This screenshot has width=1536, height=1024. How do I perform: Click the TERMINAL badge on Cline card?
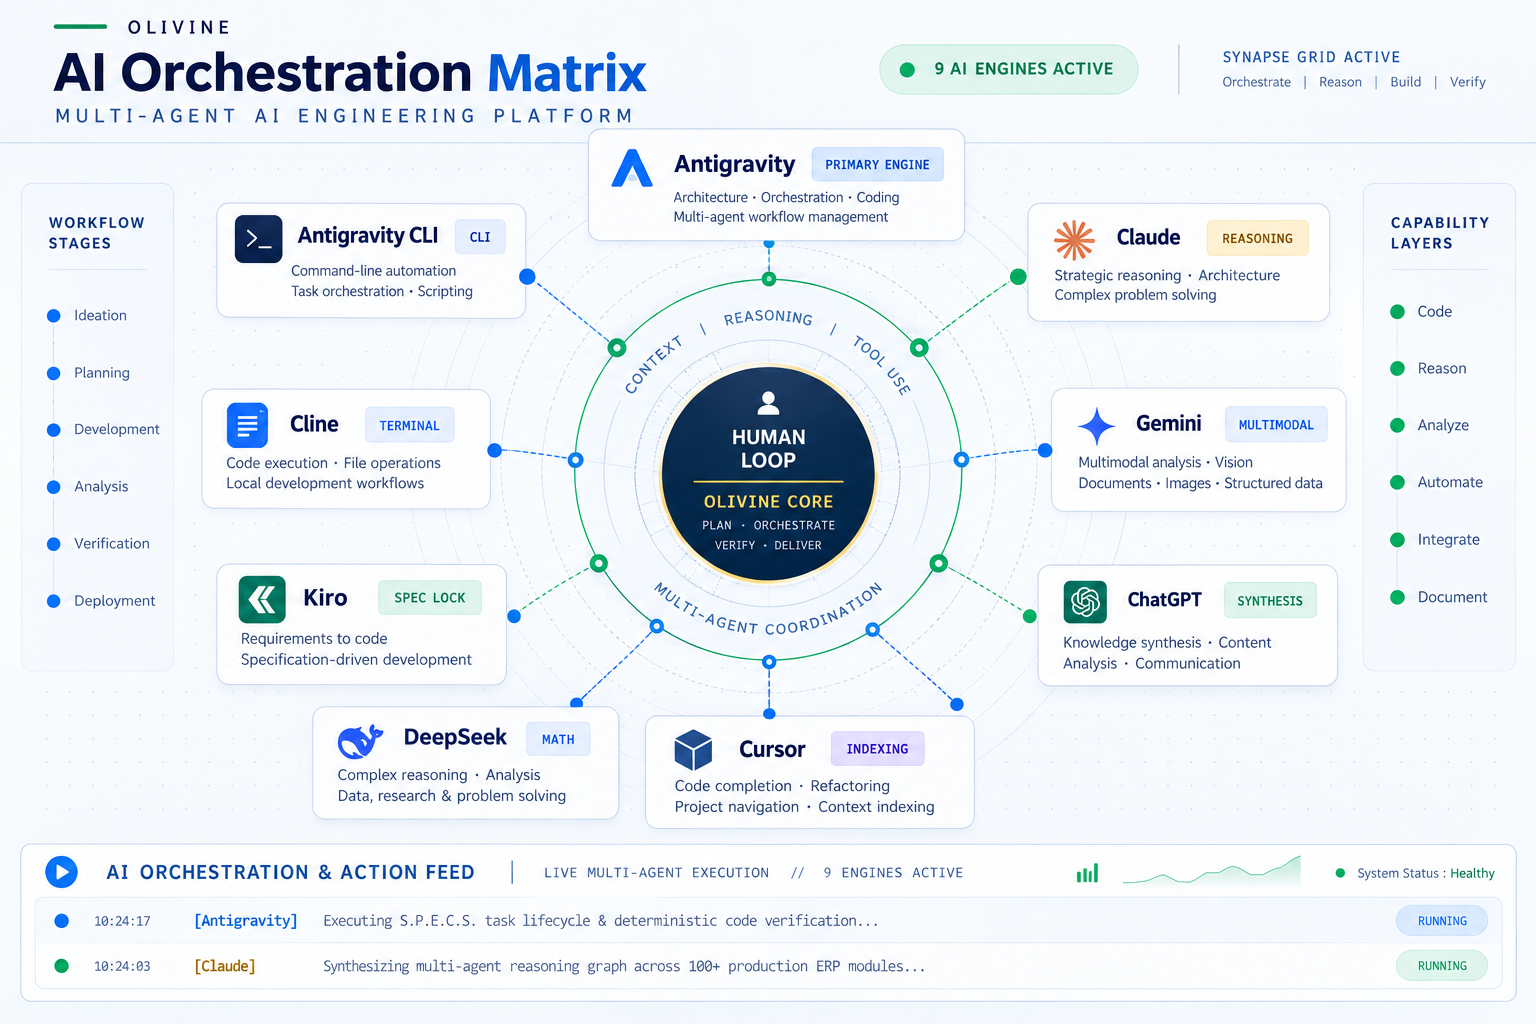409,425
